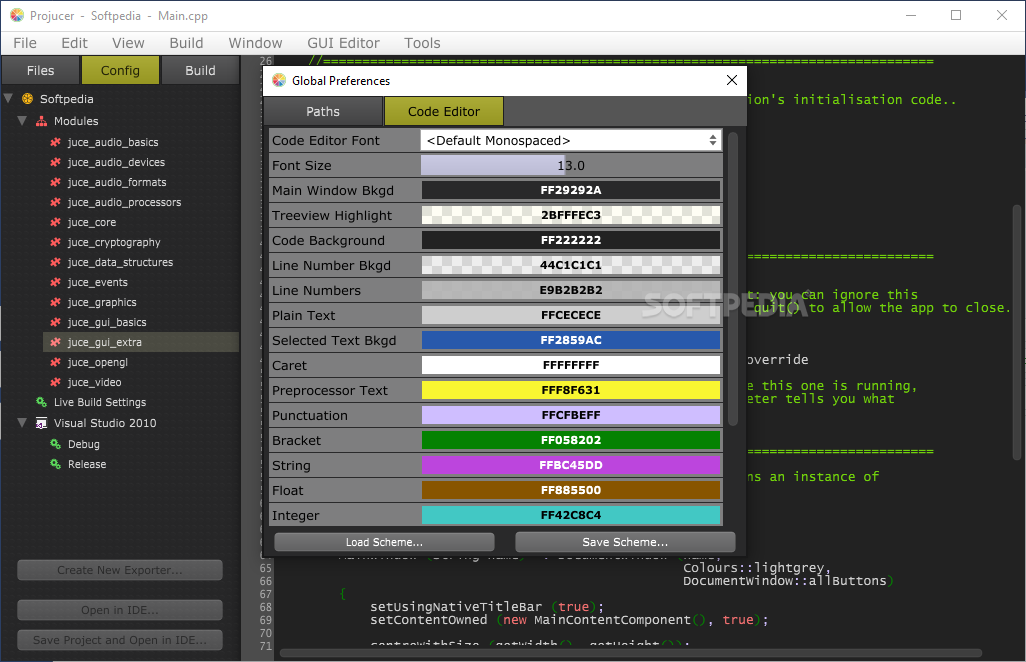
Task: Click the Softpedia project icon in tree
Action: click(27, 99)
